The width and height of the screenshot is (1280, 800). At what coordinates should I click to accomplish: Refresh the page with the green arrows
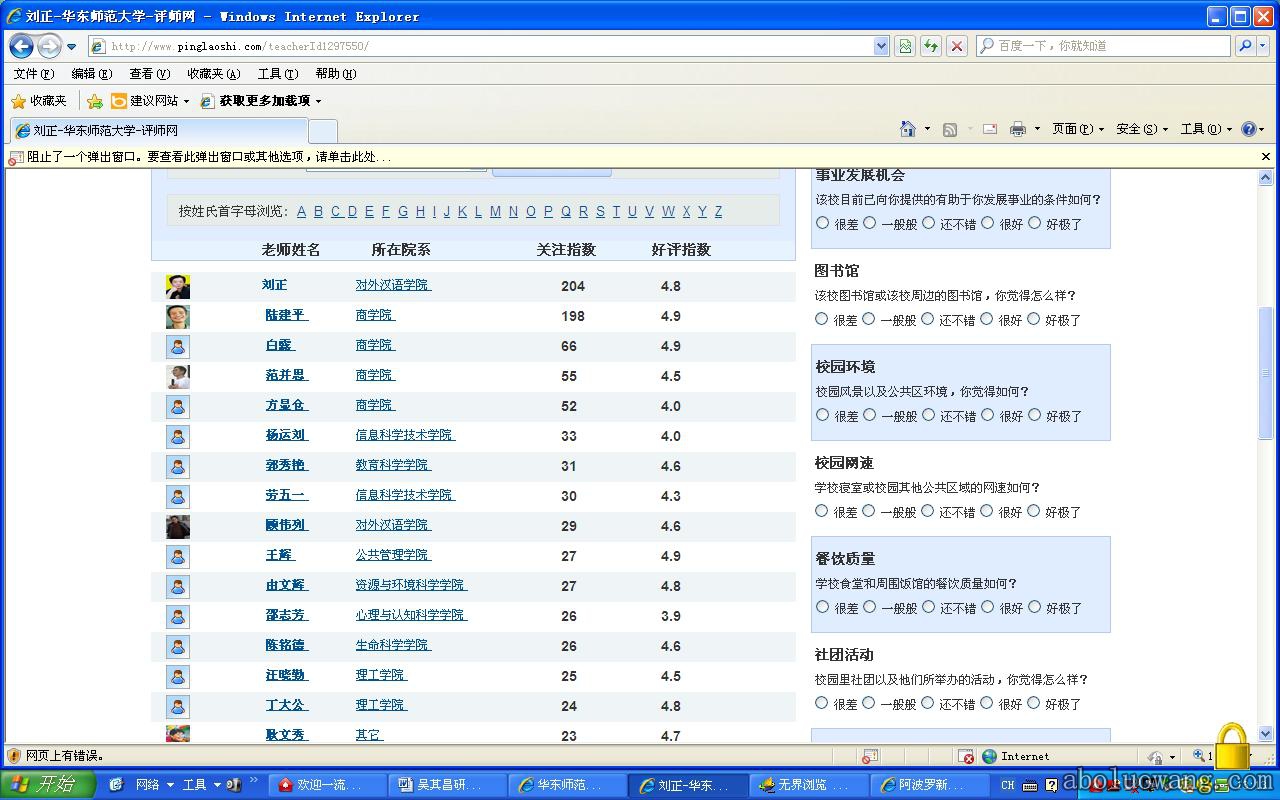click(x=931, y=46)
